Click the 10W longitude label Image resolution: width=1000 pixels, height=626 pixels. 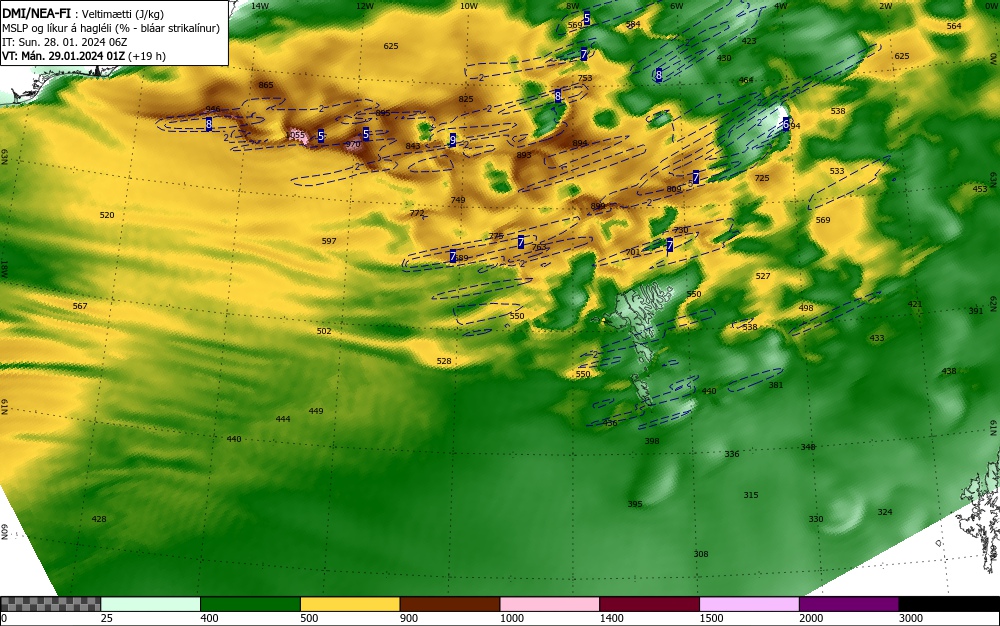coord(469,6)
